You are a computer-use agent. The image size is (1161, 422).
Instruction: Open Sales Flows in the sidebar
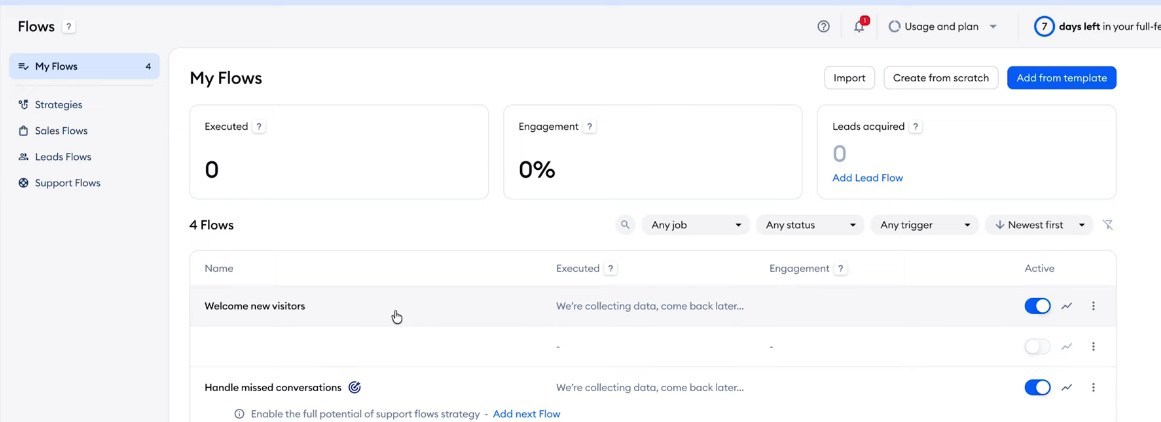61,131
